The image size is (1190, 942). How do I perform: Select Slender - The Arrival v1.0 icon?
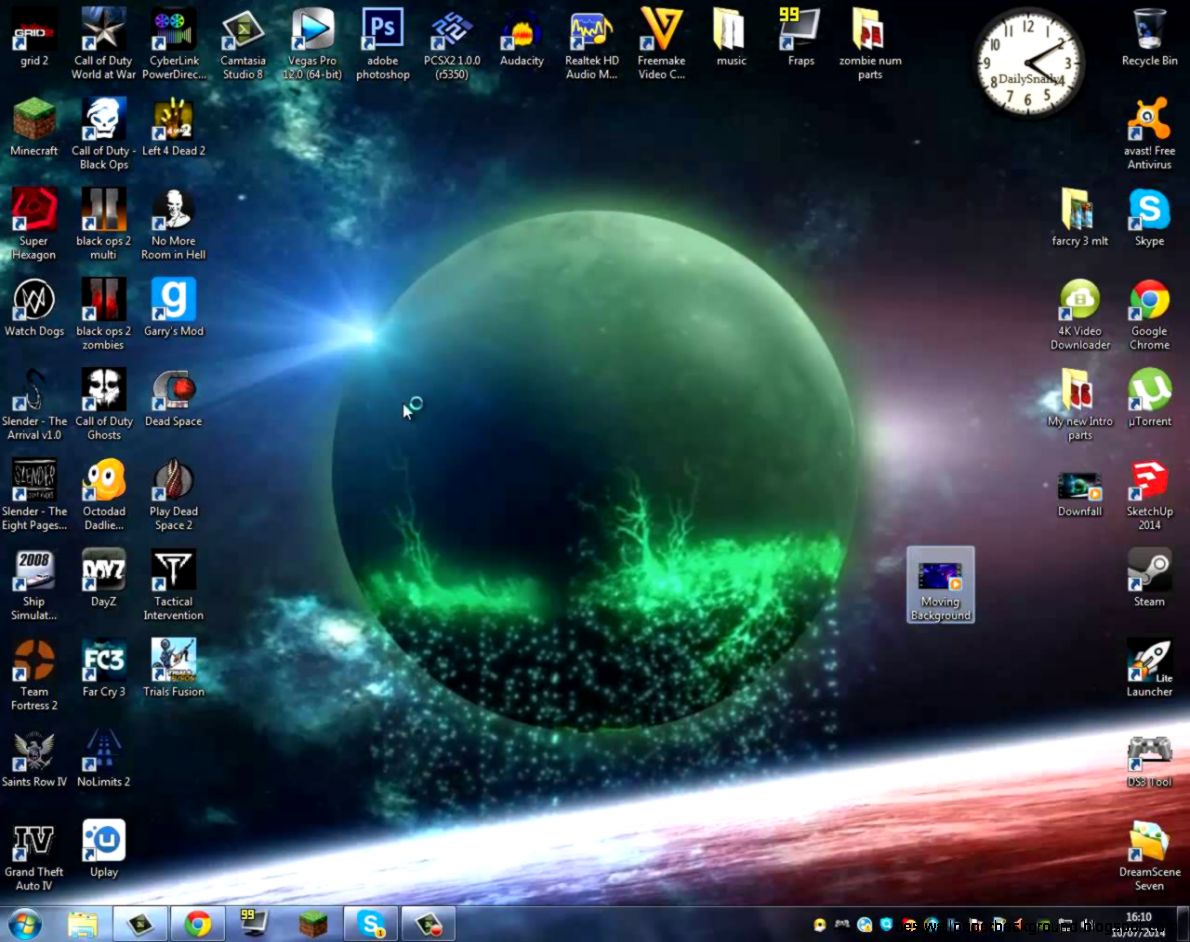point(33,404)
